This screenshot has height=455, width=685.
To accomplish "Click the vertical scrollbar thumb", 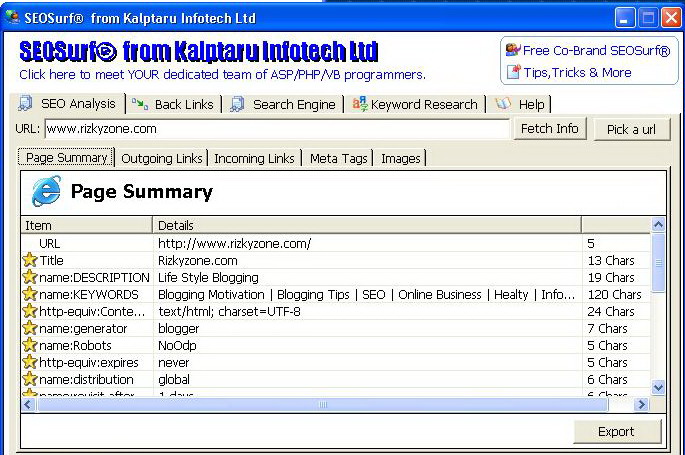I will 658,263.
